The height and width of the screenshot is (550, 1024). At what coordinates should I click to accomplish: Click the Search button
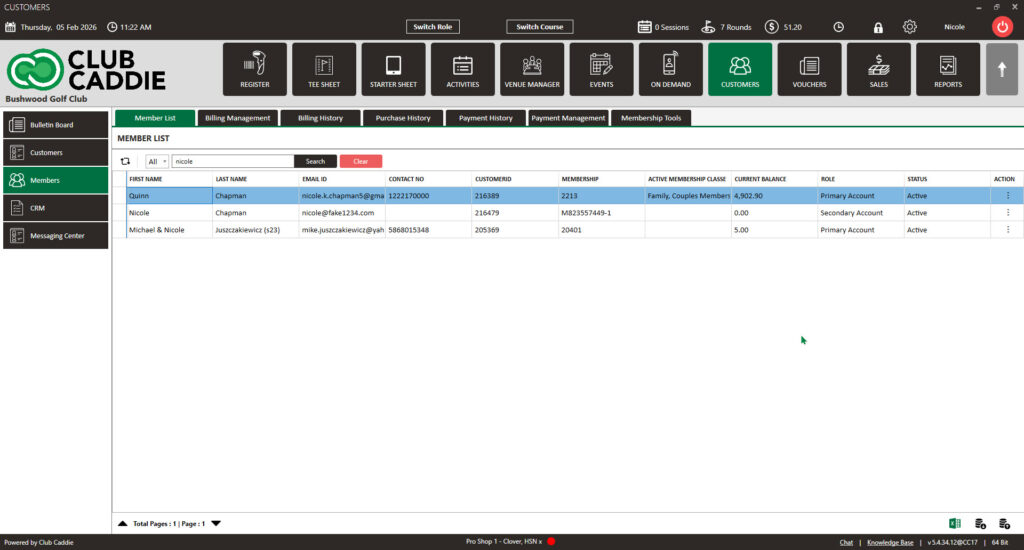315,161
